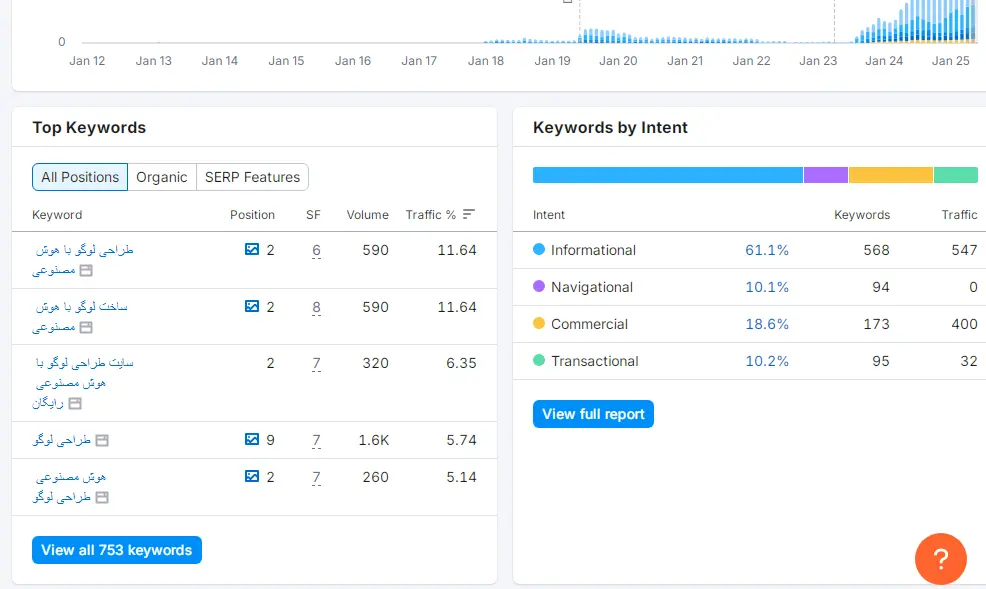This screenshot has height=589, width=986.
Task: Click the Volume column header
Action: click(367, 215)
